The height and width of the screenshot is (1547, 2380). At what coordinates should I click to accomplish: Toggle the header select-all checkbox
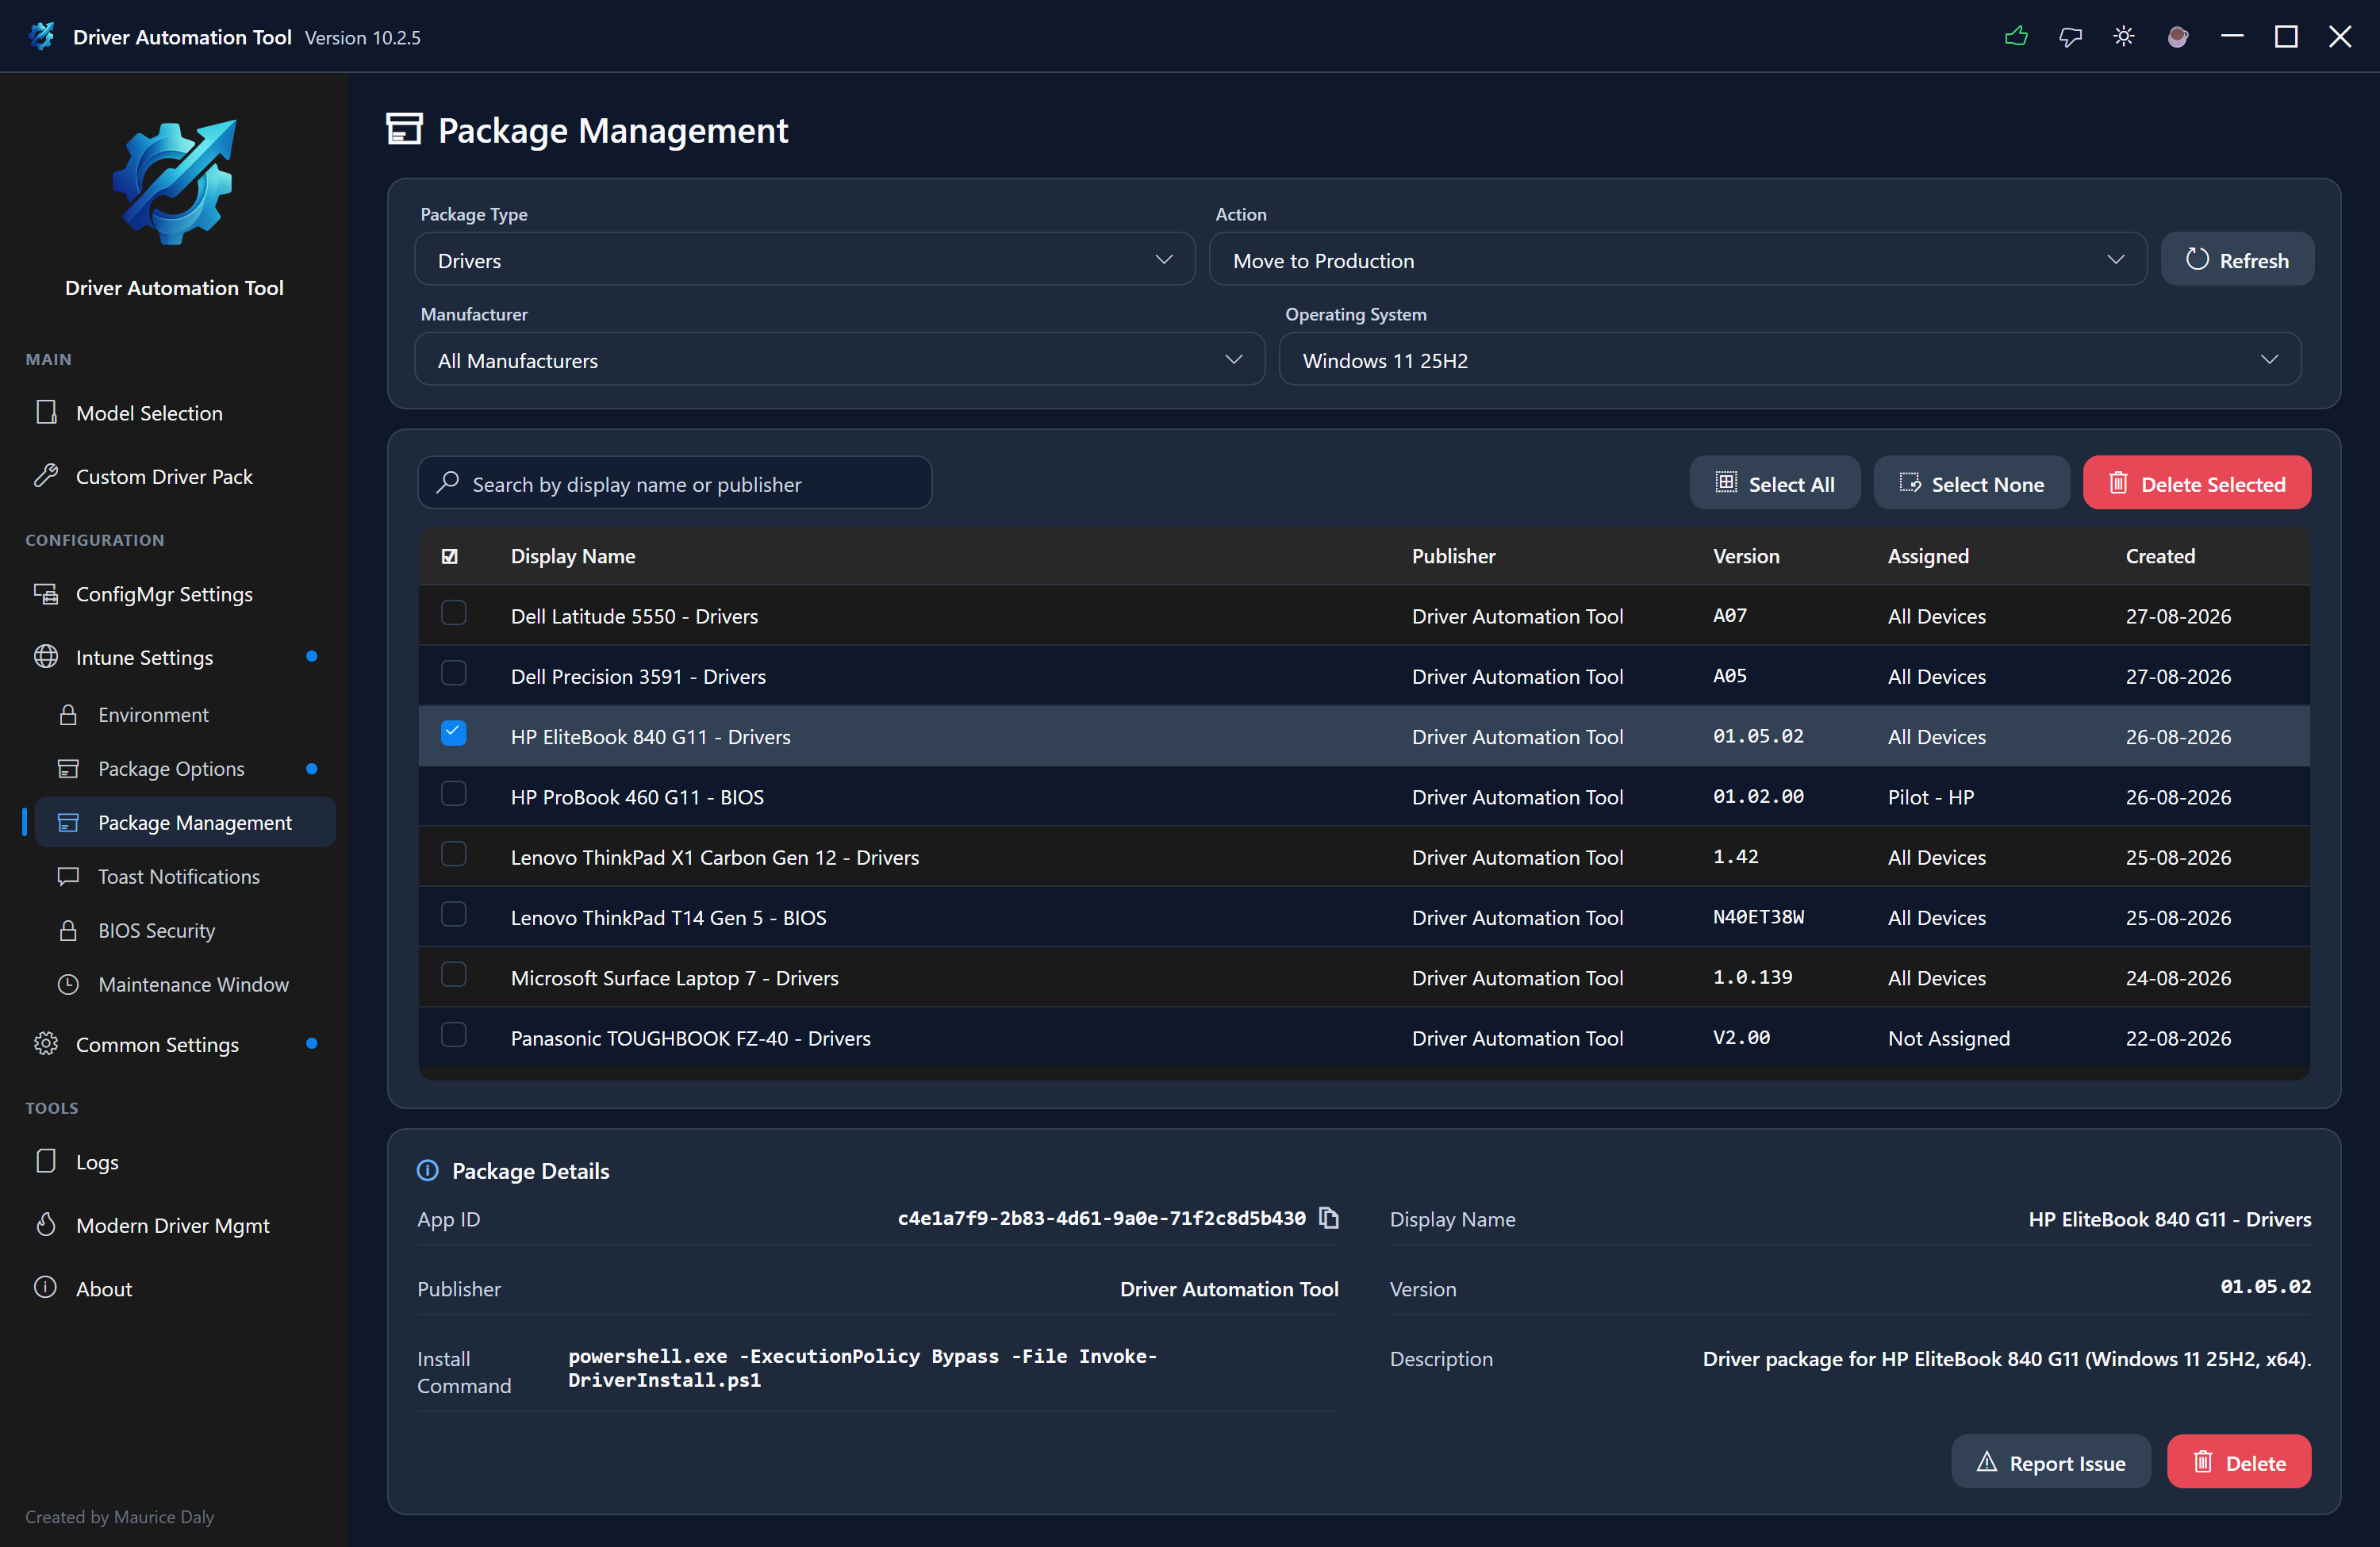[x=450, y=556]
